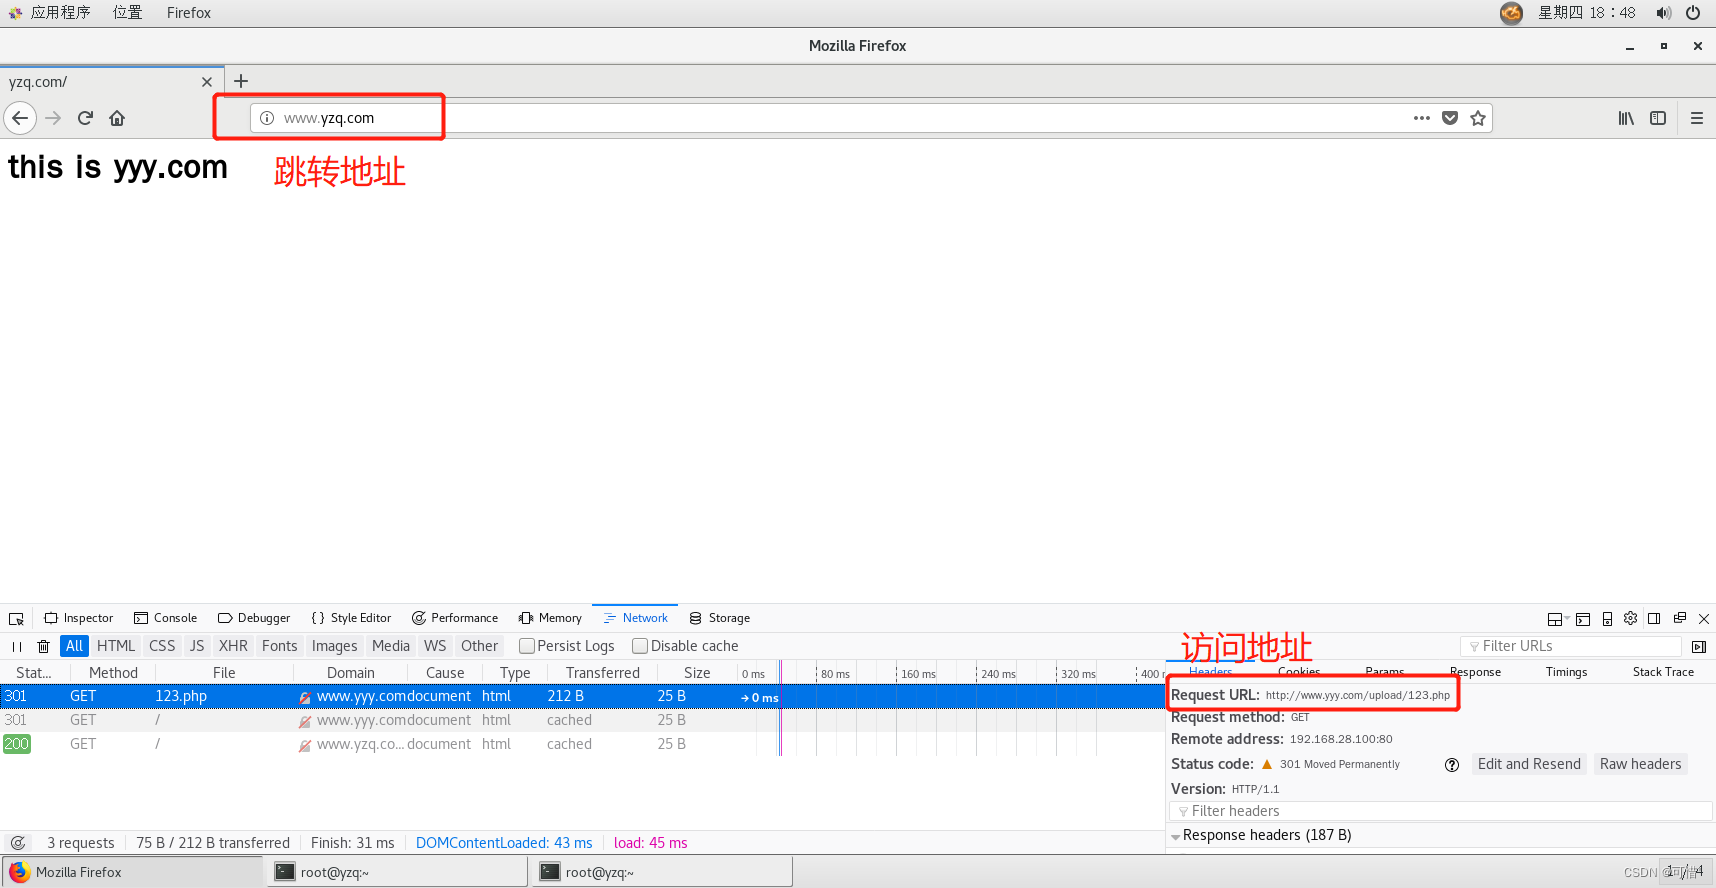The width and height of the screenshot is (1716, 888).
Task: Filter requests by JS
Action: pyautogui.click(x=197, y=646)
